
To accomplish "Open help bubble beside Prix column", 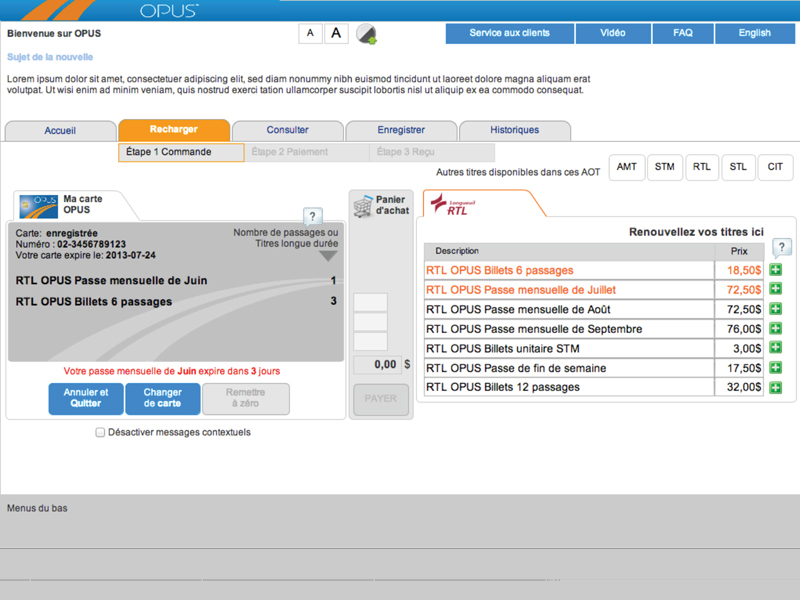I will [x=782, y=247].
